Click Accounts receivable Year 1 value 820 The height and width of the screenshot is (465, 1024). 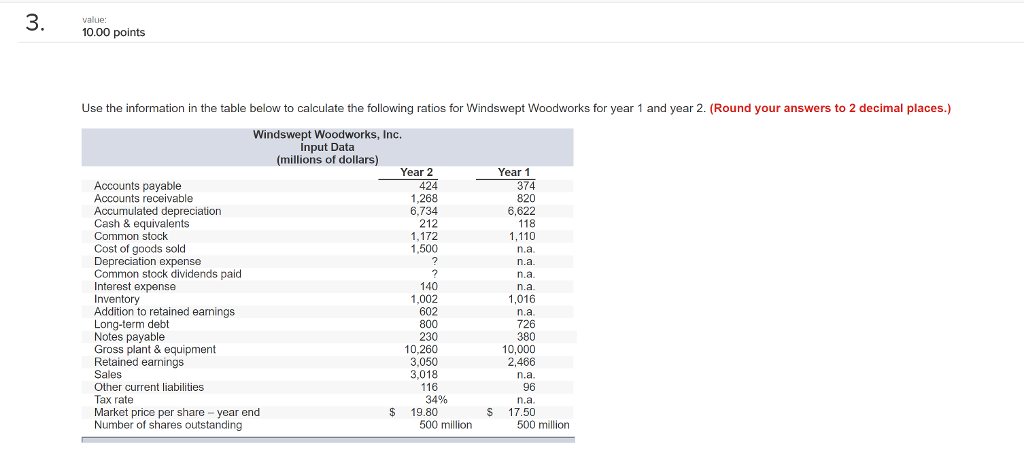click(x=526, y=199)
